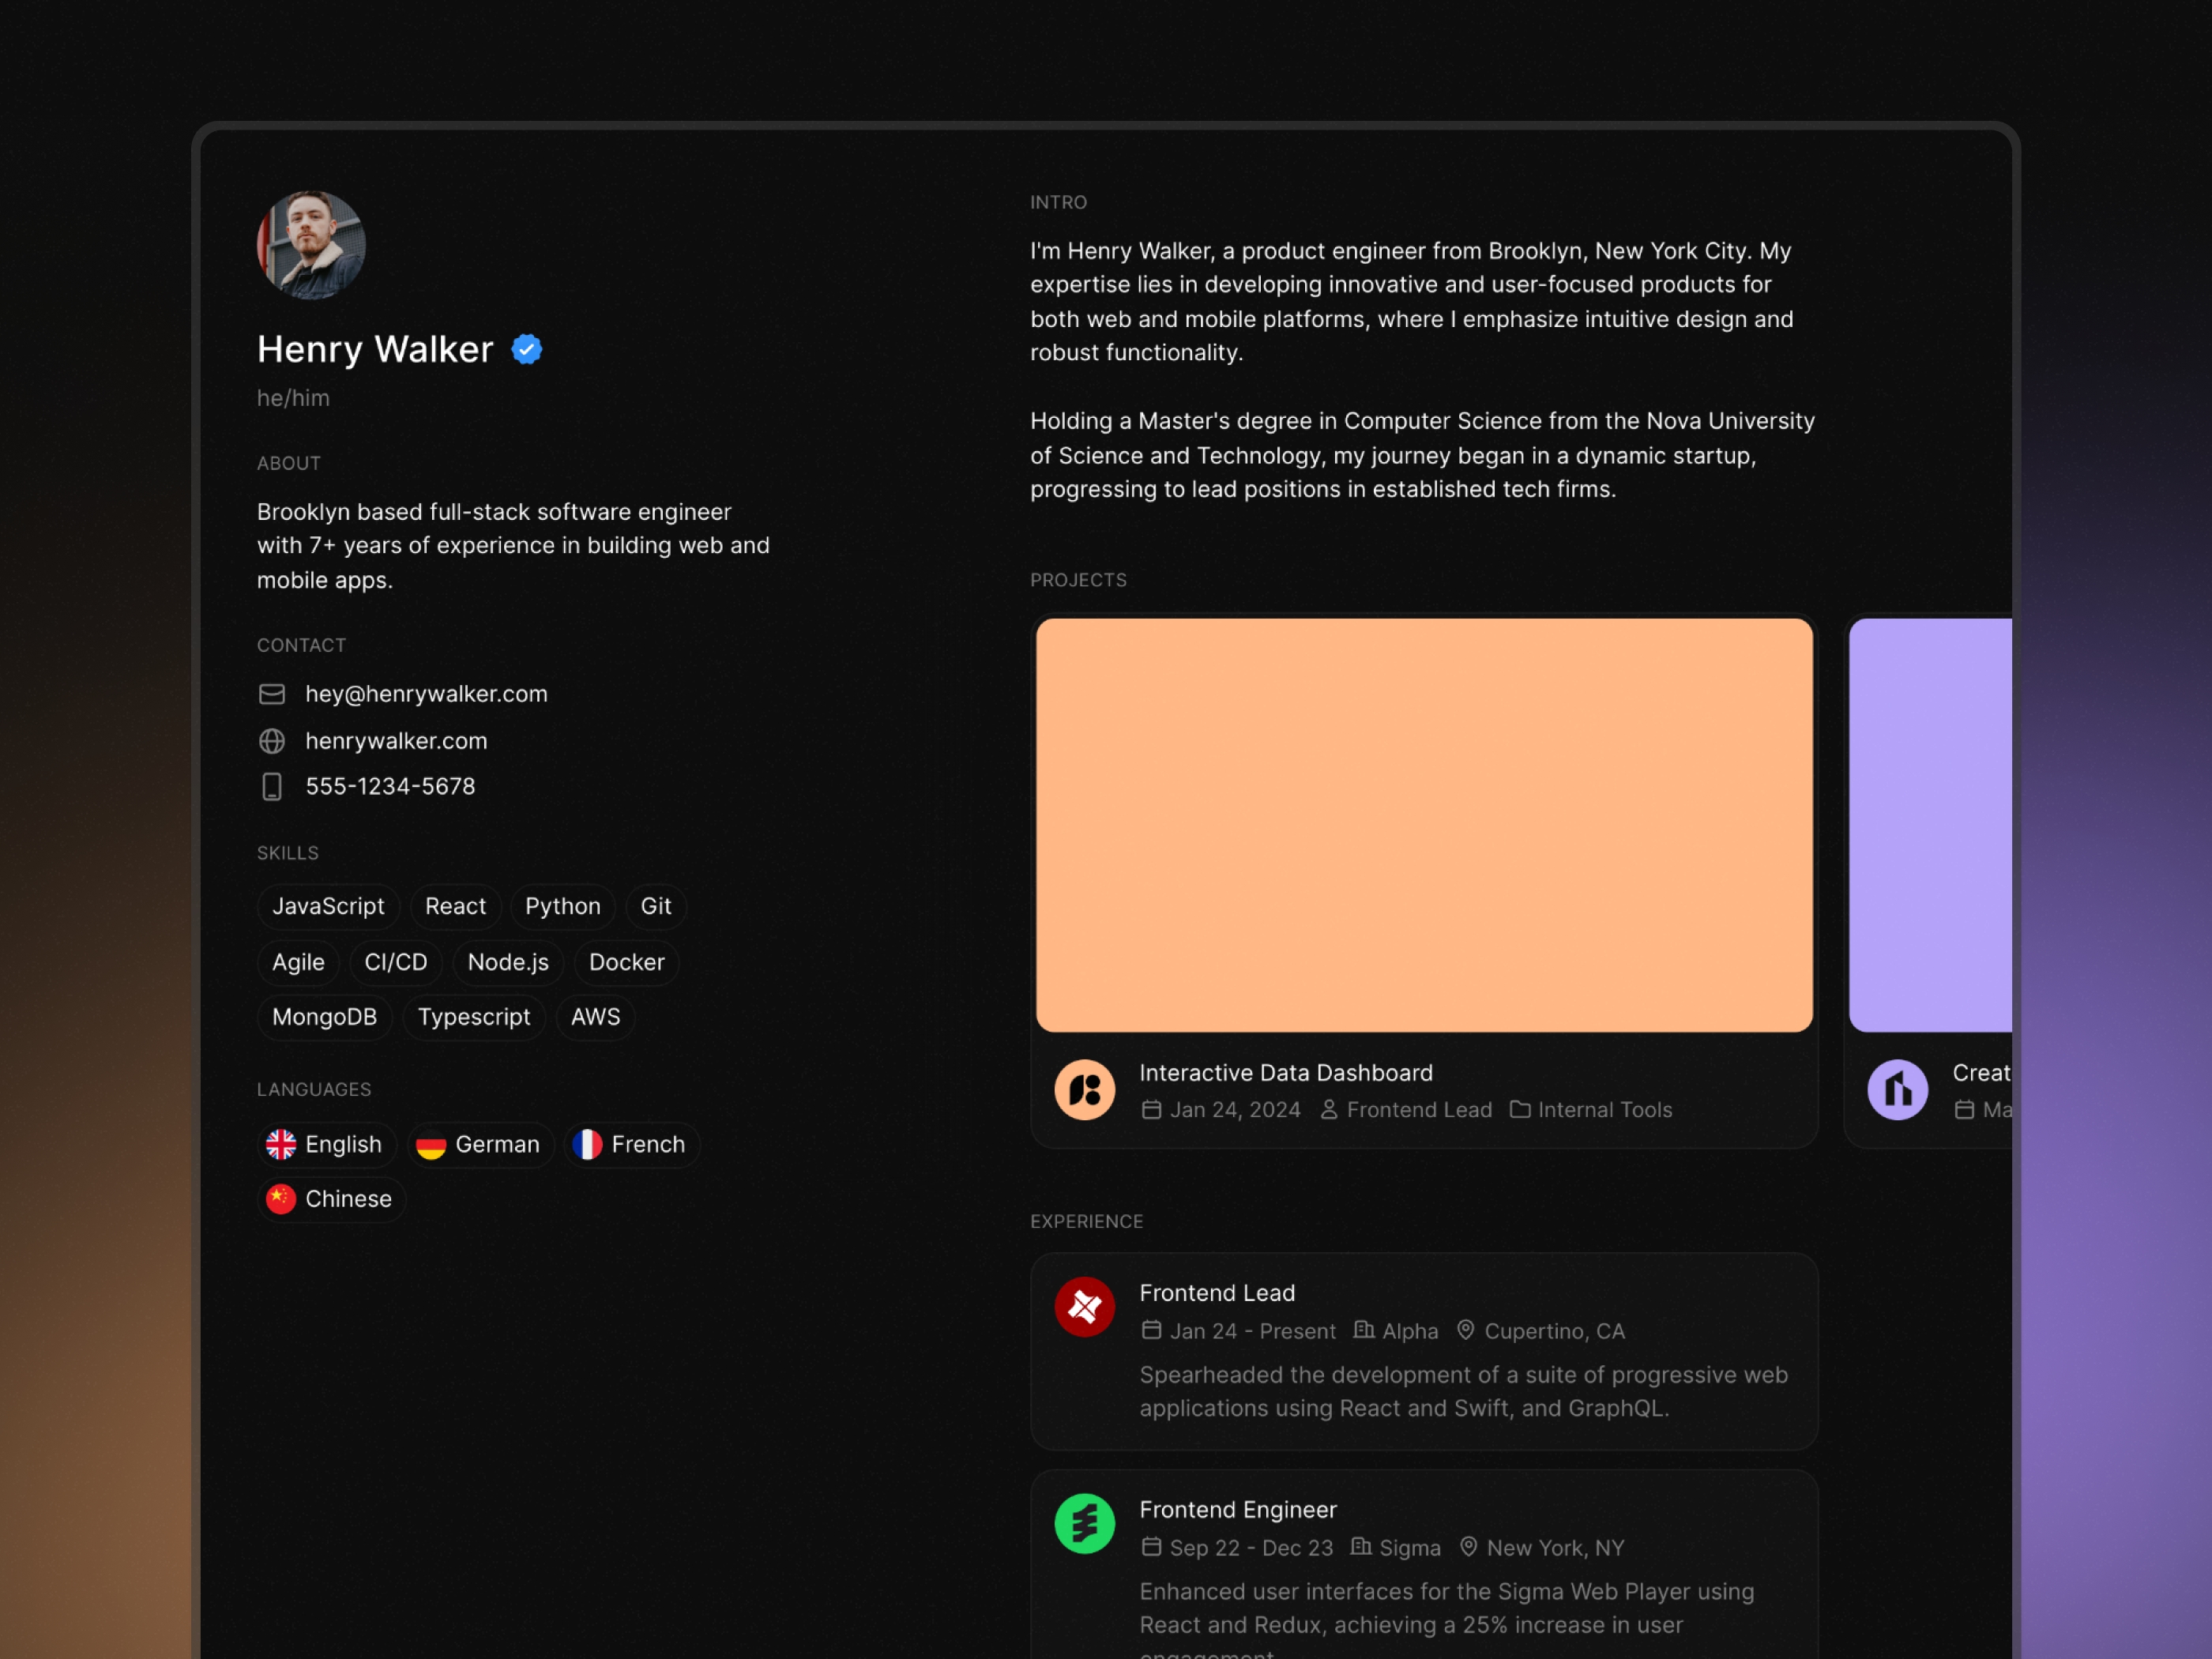This screenshot has height=1659, width=2212.
Task: Click the Interactive Data Dashboard project icon
Action: tap(1083, 1089)
